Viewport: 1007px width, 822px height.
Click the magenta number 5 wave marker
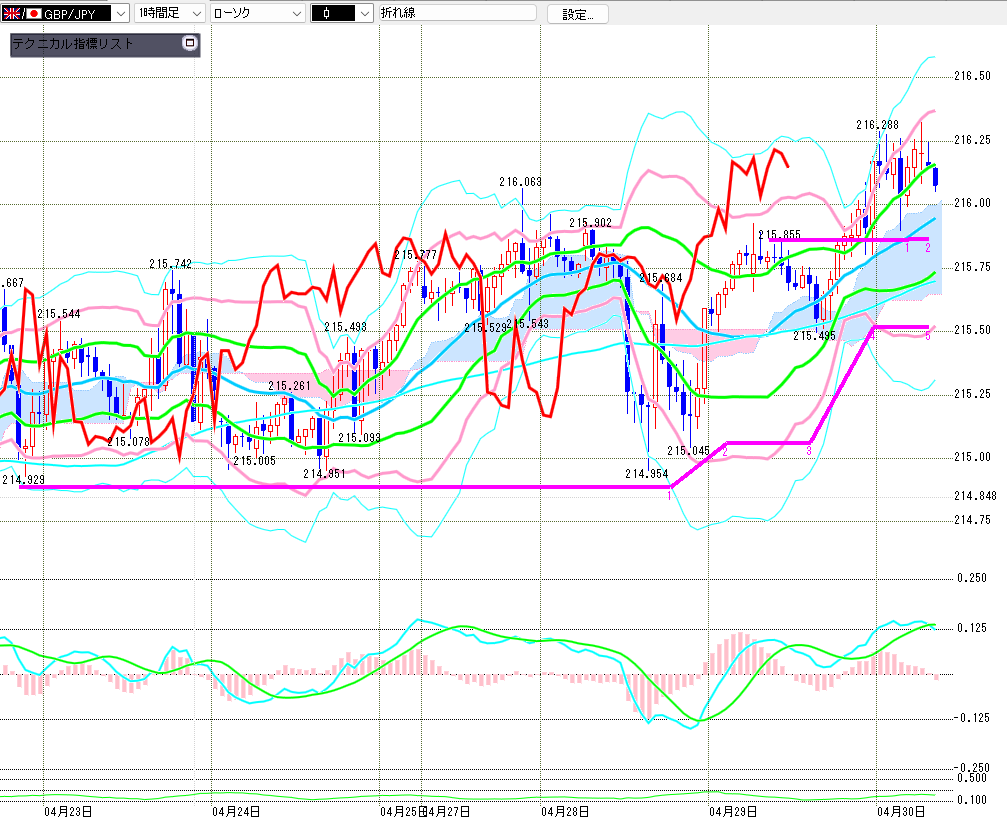pos(927,336)
